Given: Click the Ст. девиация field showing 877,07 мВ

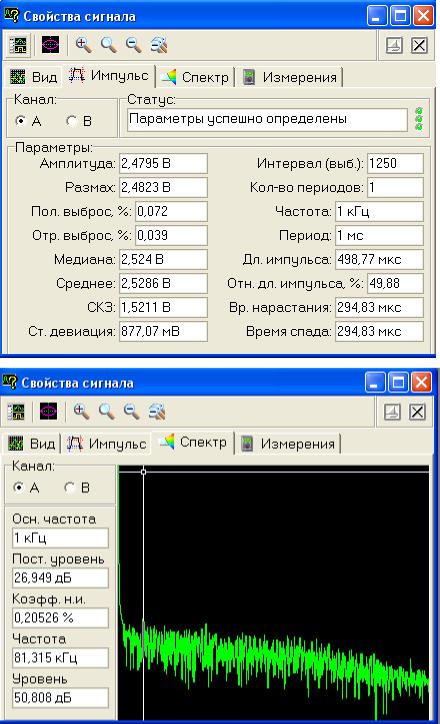Looking at the screenshot, I should click(163, 332).
